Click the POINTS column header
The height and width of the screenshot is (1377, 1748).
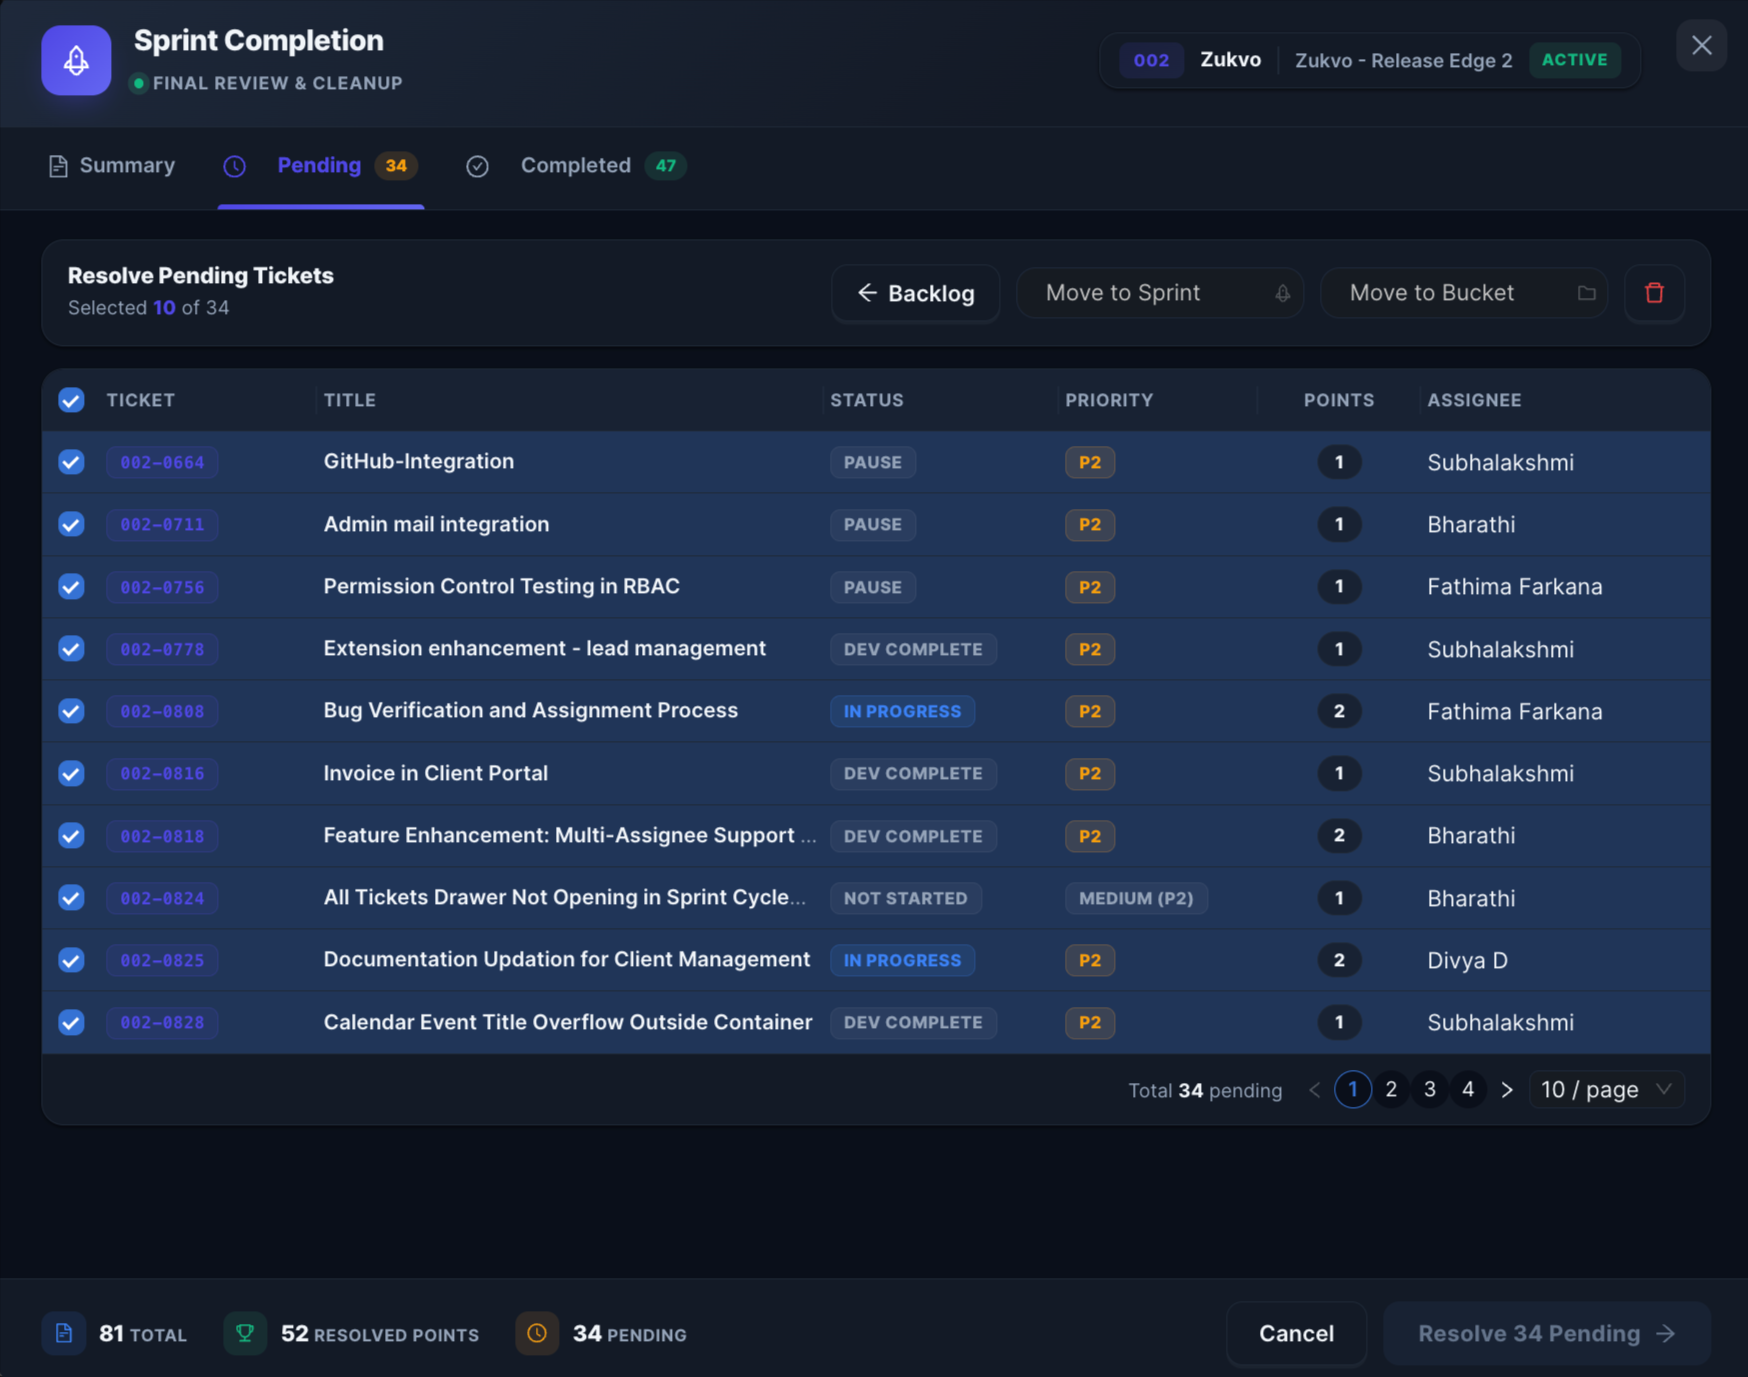(1338, 400)
